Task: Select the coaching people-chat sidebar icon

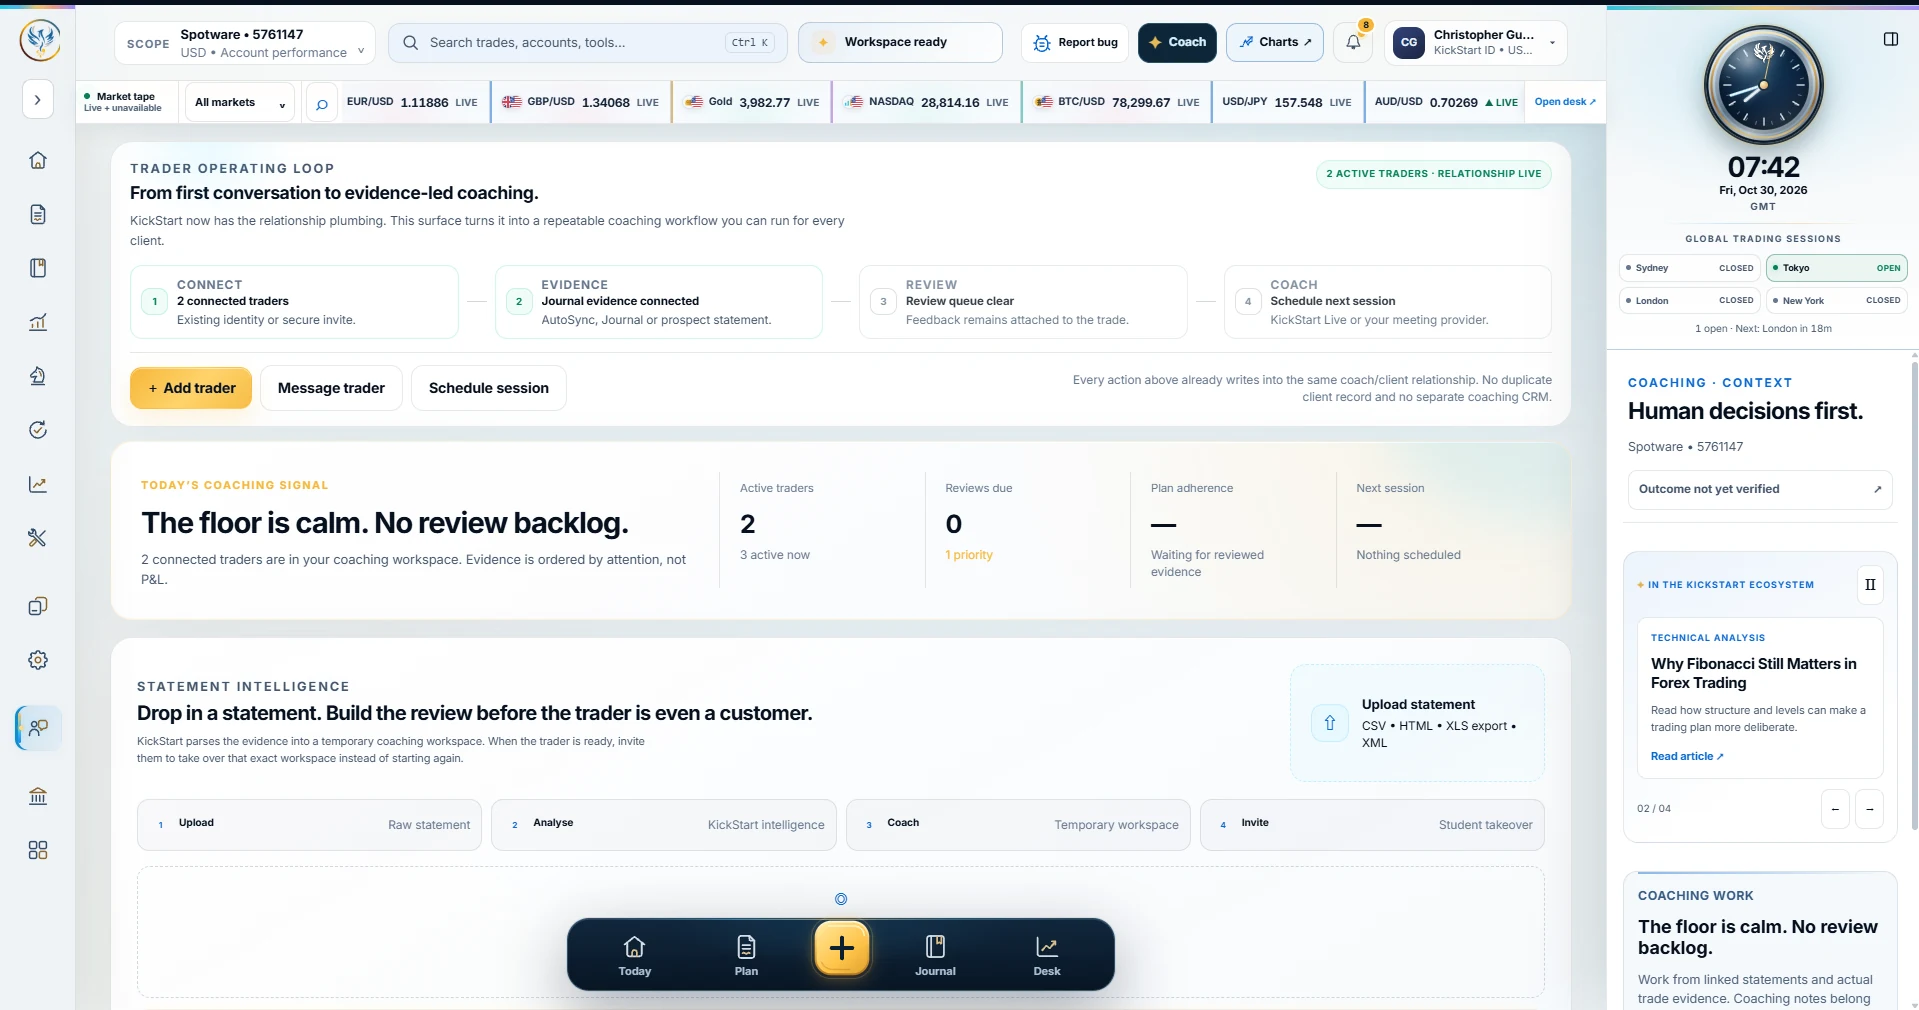Action: coord(39,728)
